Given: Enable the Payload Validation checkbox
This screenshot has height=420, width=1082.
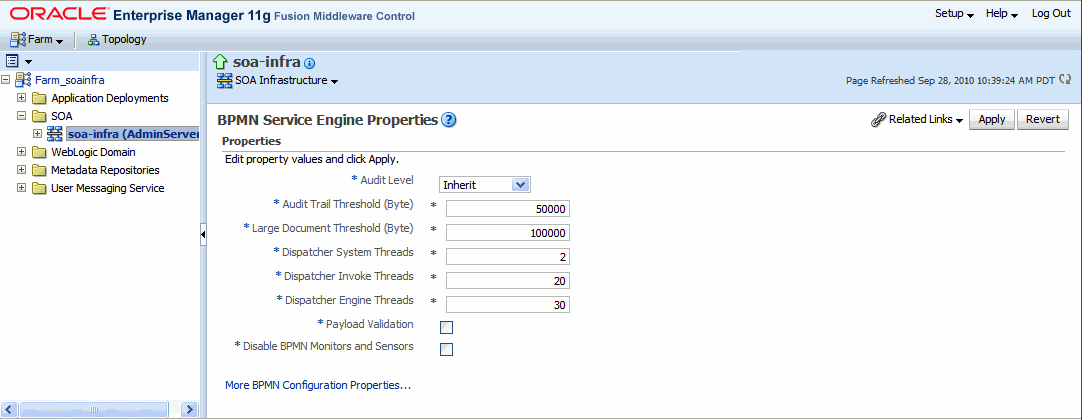Looking at the screenshot, I should [x=446, y=328].
